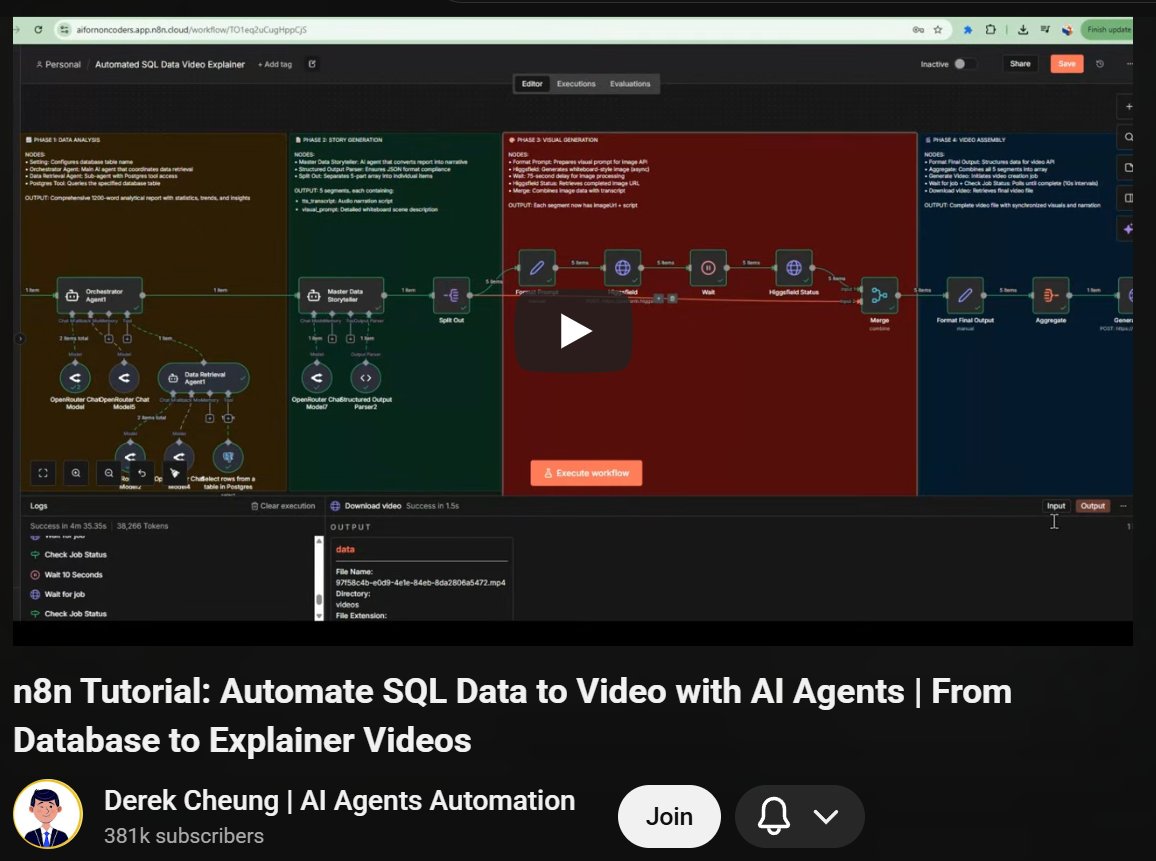
Task: Open the notification bell dropdown
Action: coord(799,817)
